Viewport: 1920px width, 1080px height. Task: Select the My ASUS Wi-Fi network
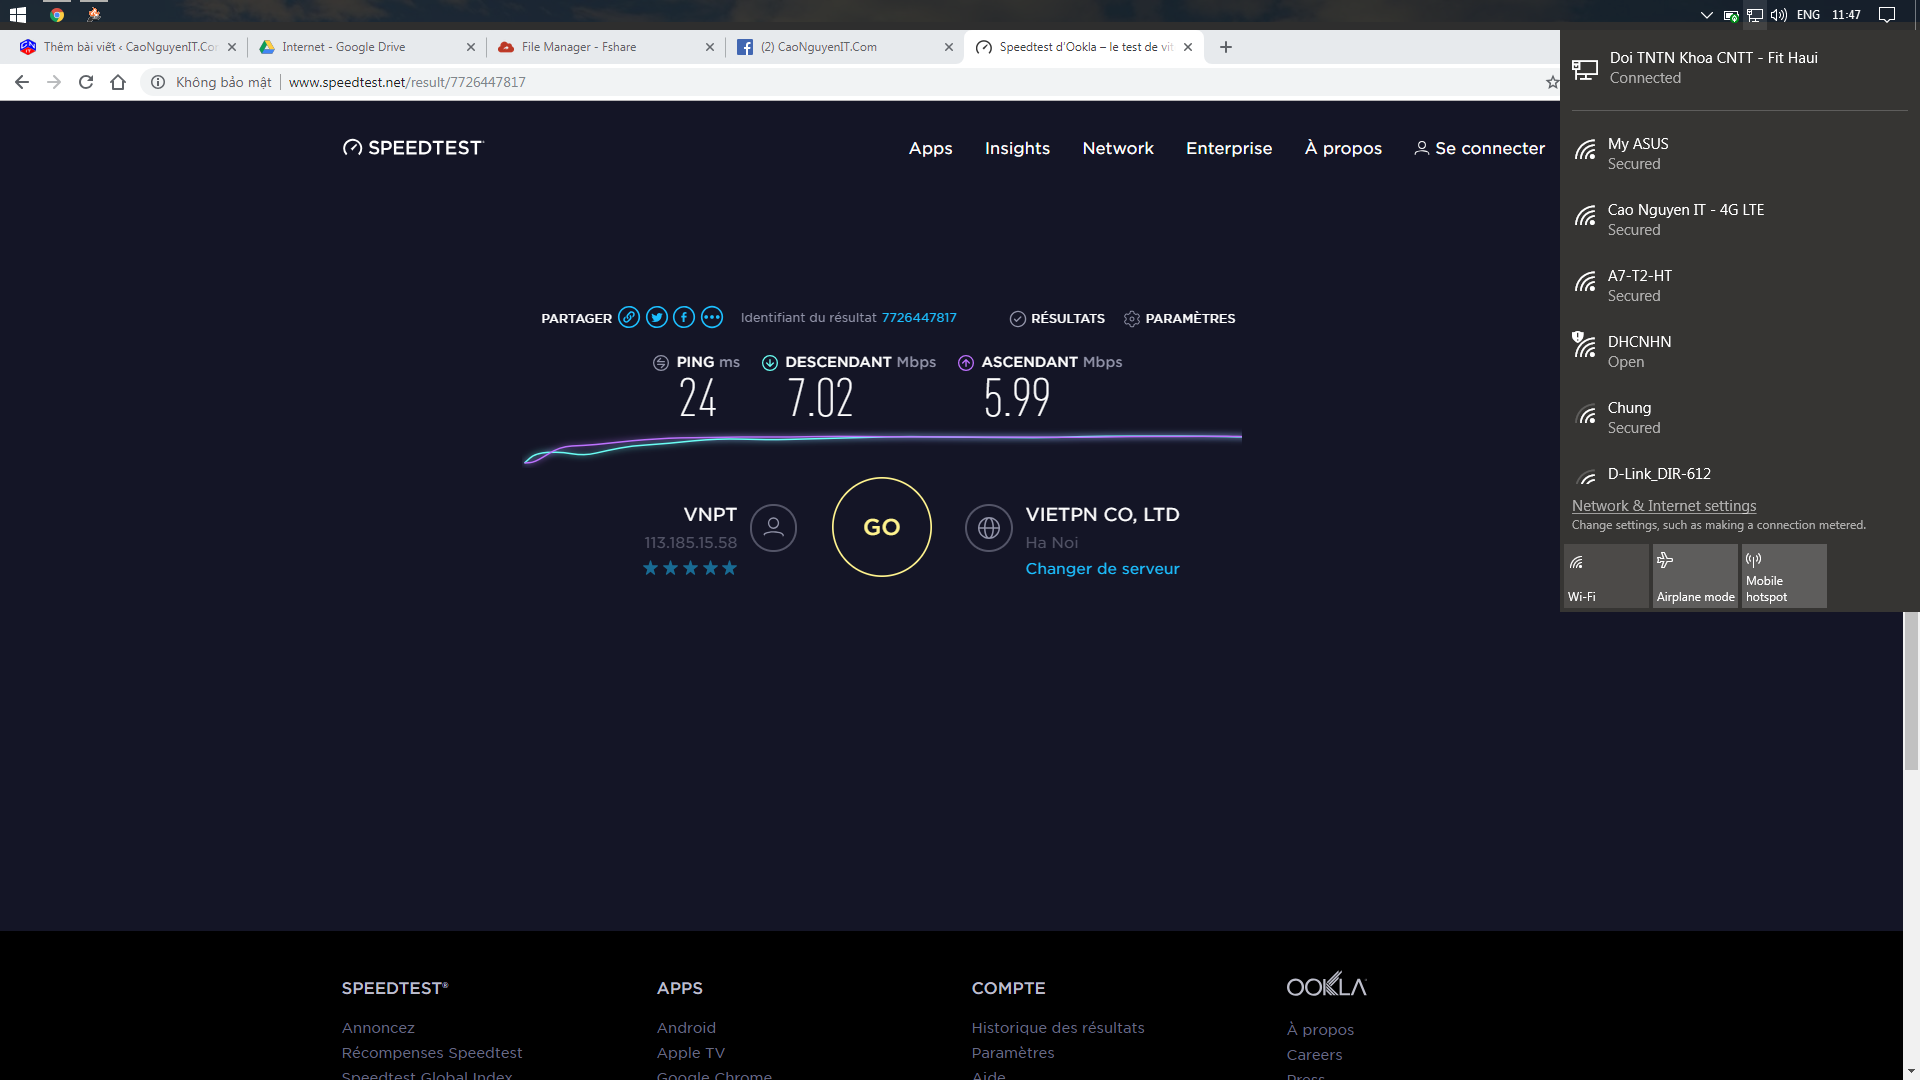tap(1740, 153)
